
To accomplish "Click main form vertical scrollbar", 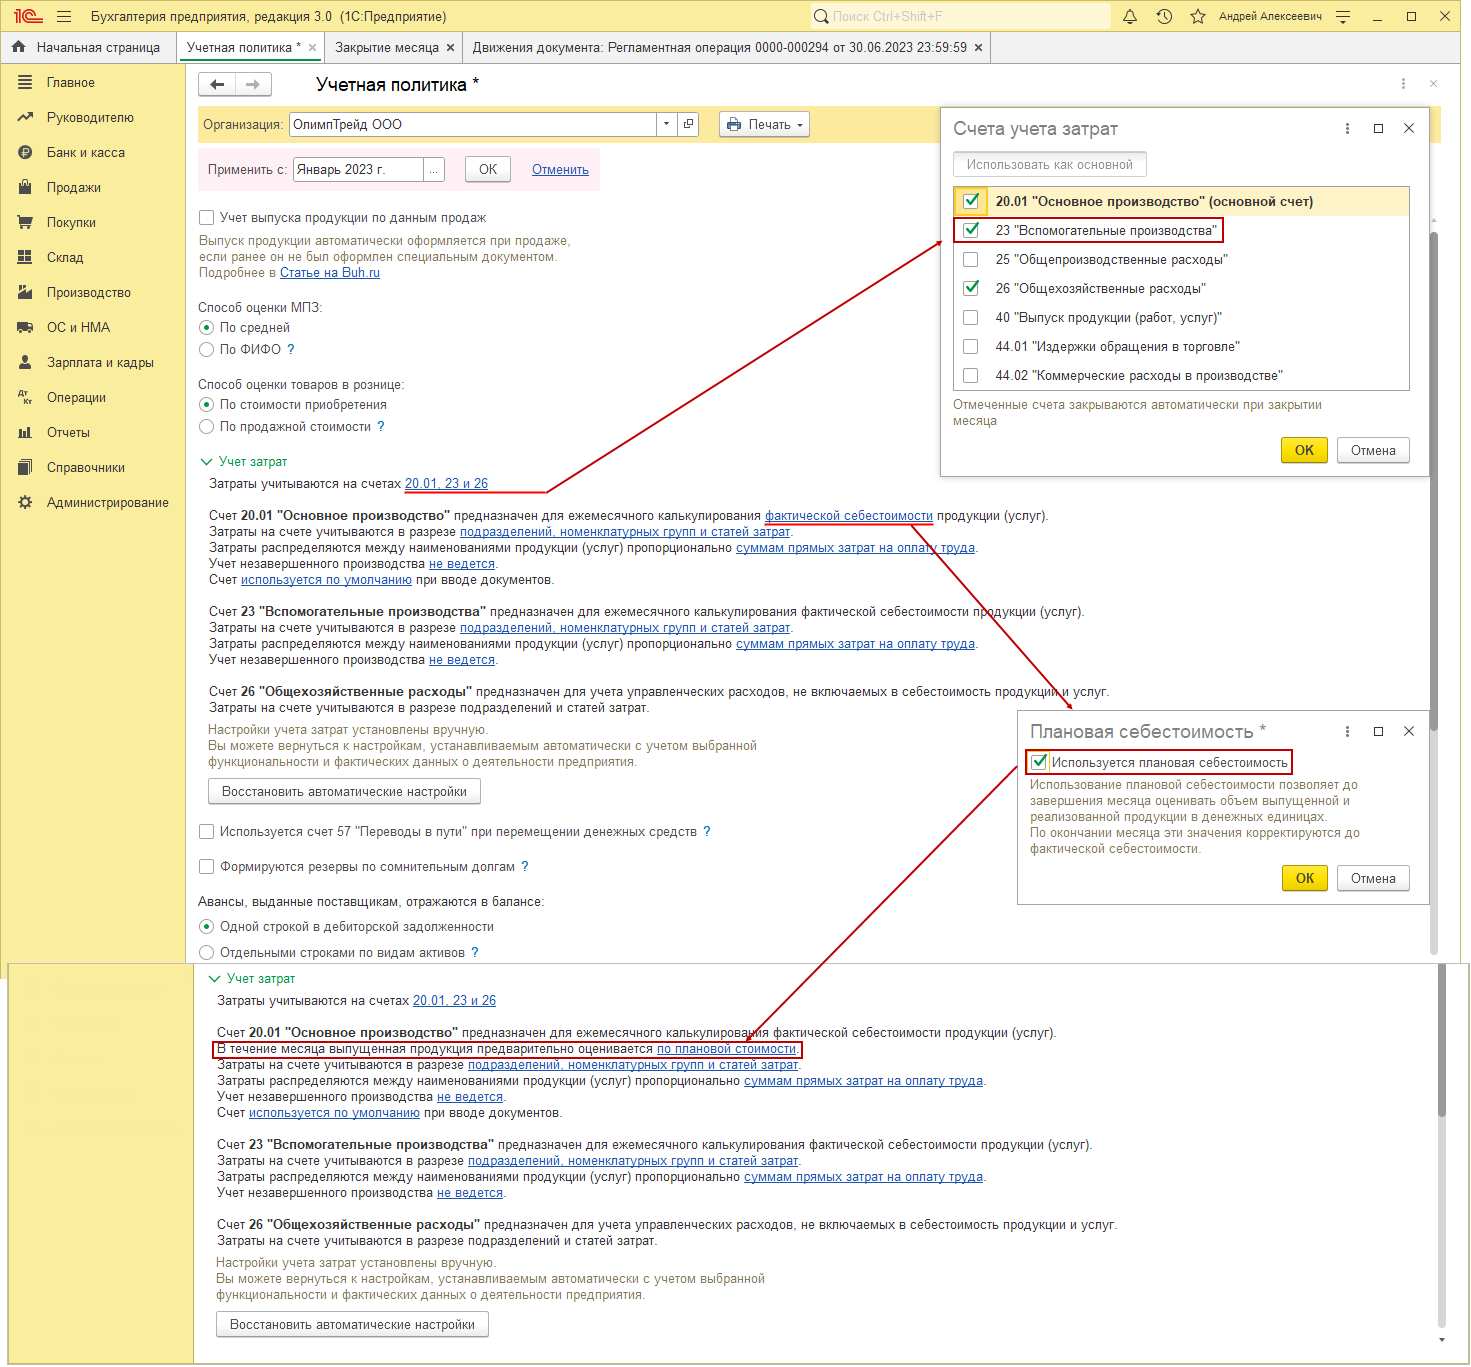I will [x=1434, y=480].
